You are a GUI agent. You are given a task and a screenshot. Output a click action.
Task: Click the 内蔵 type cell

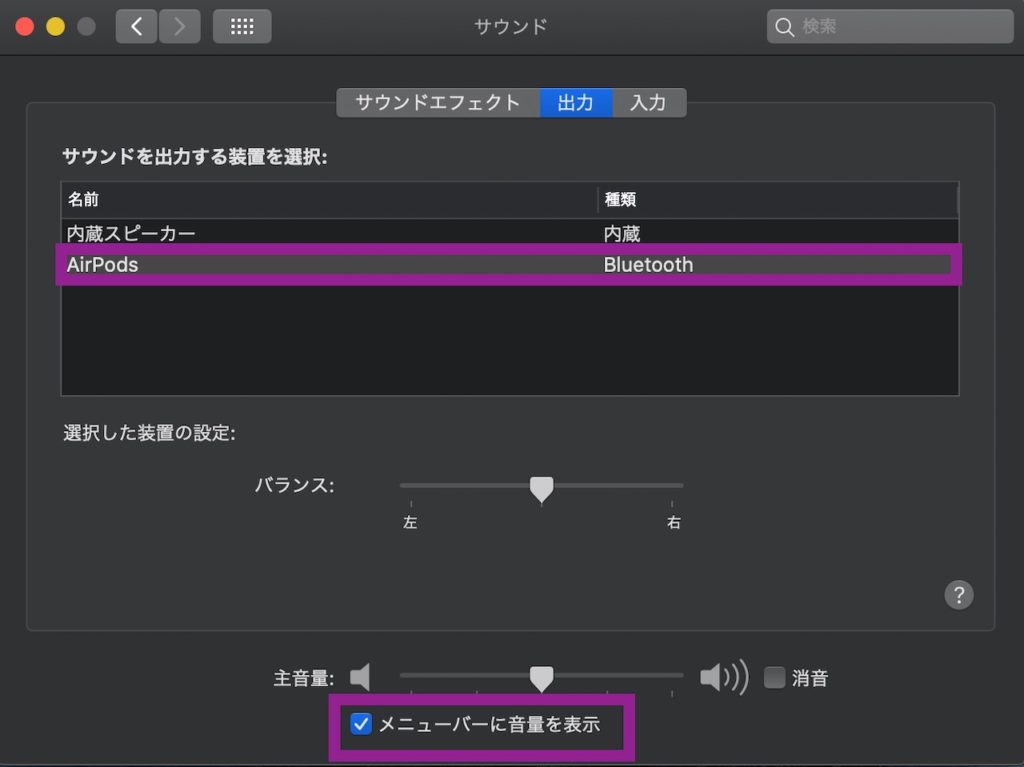[x=622, y=233]
